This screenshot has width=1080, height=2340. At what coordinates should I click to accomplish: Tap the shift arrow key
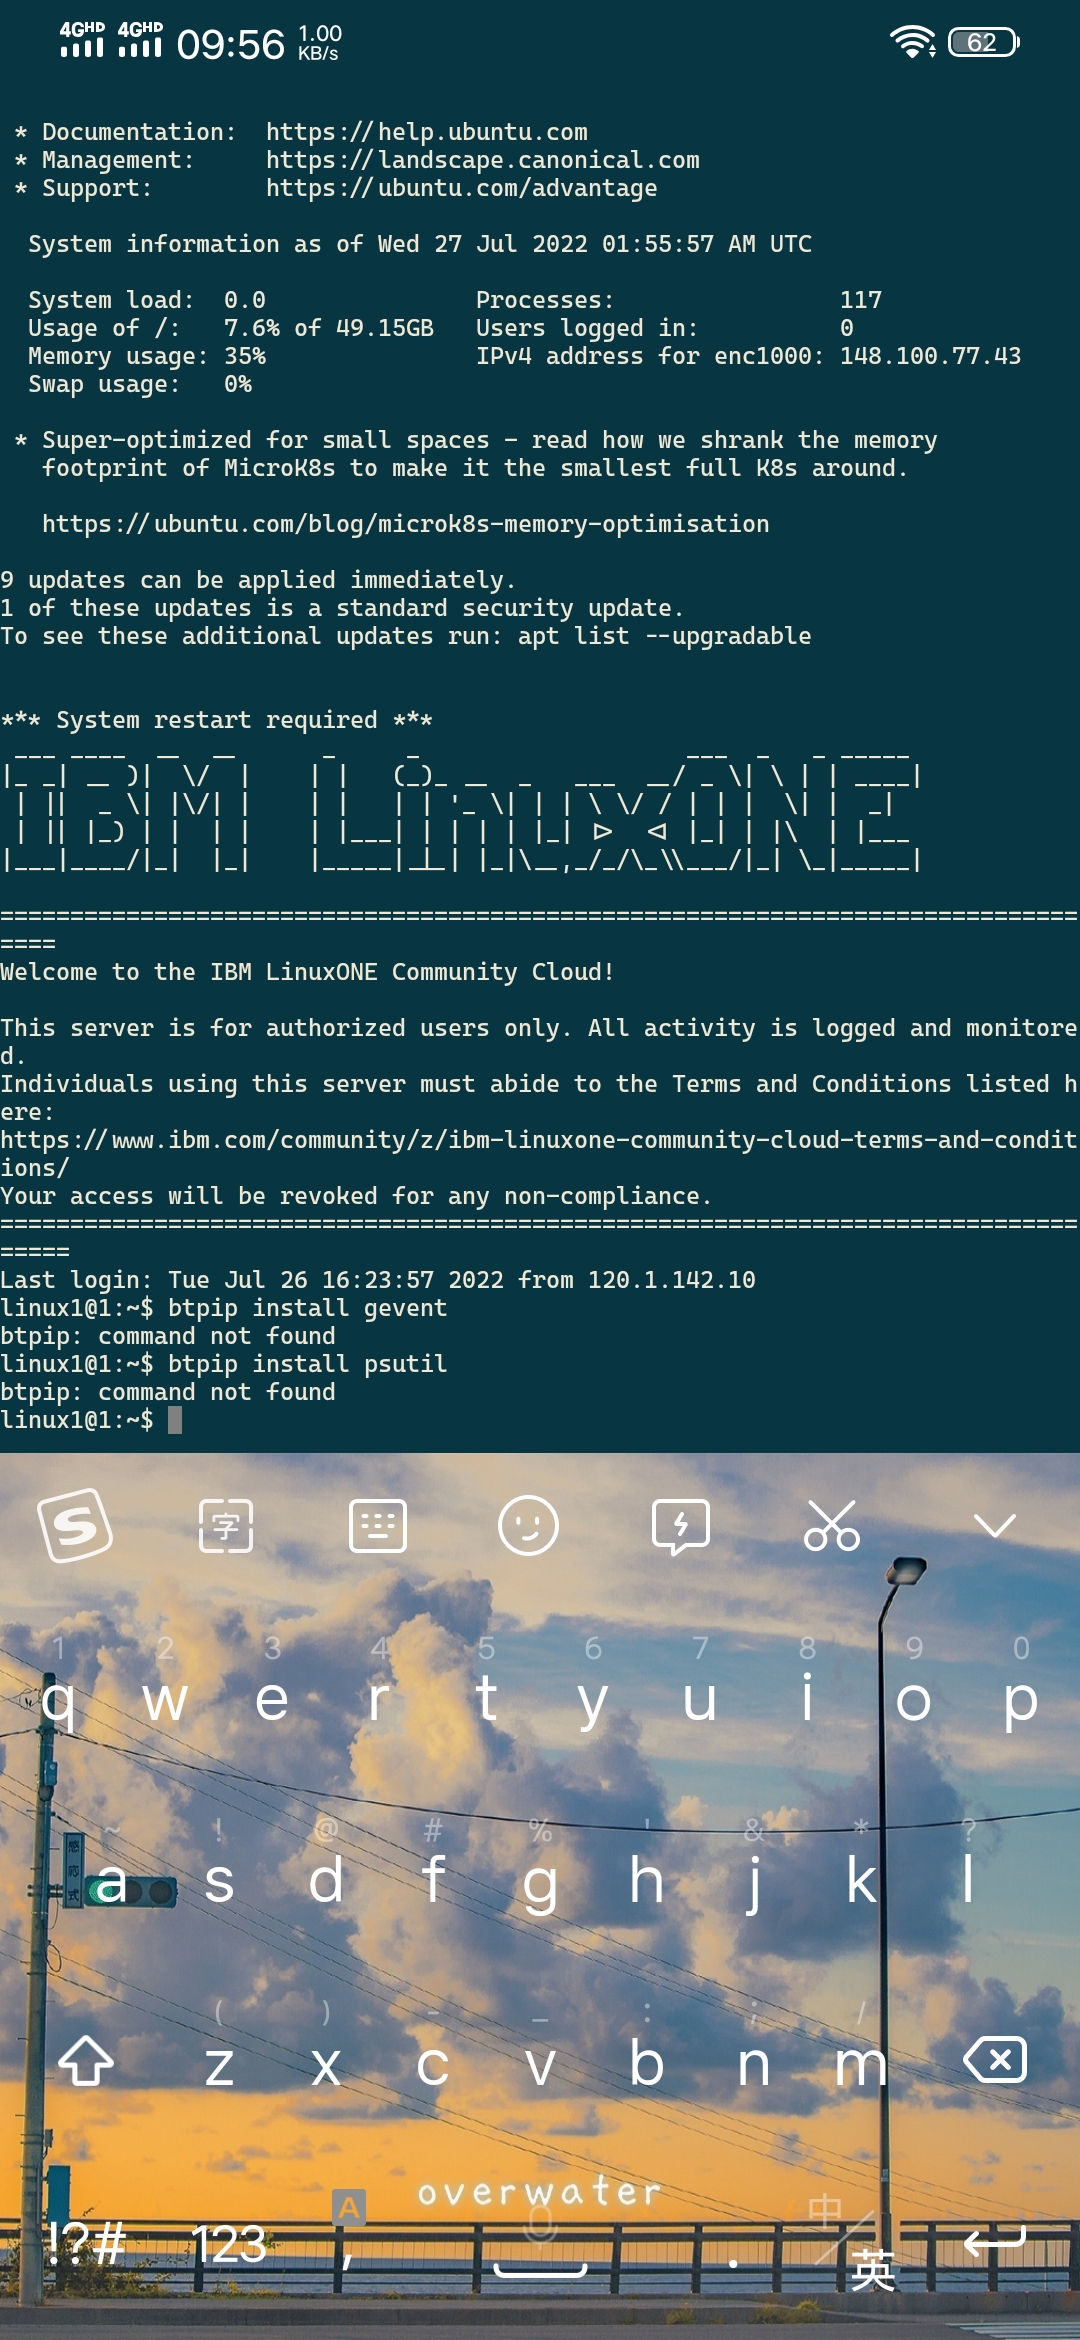[x=86, y=2061]
